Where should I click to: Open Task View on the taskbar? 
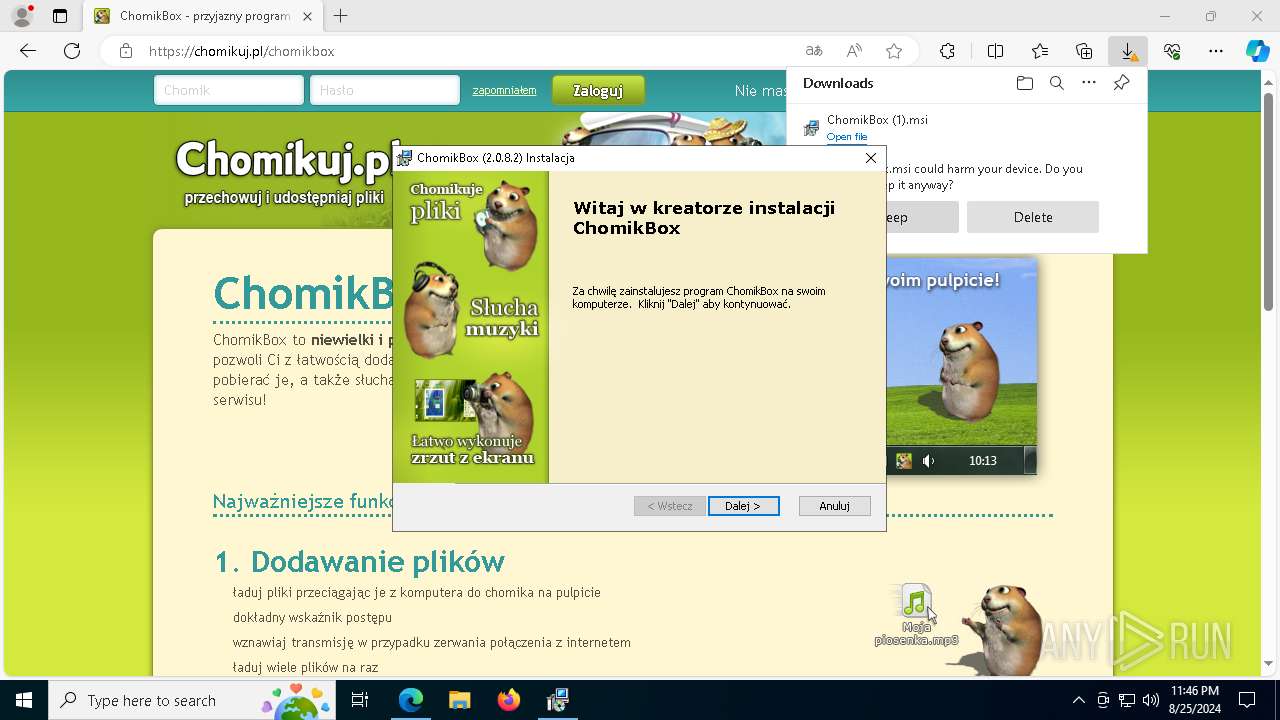[x=360, y=700]
